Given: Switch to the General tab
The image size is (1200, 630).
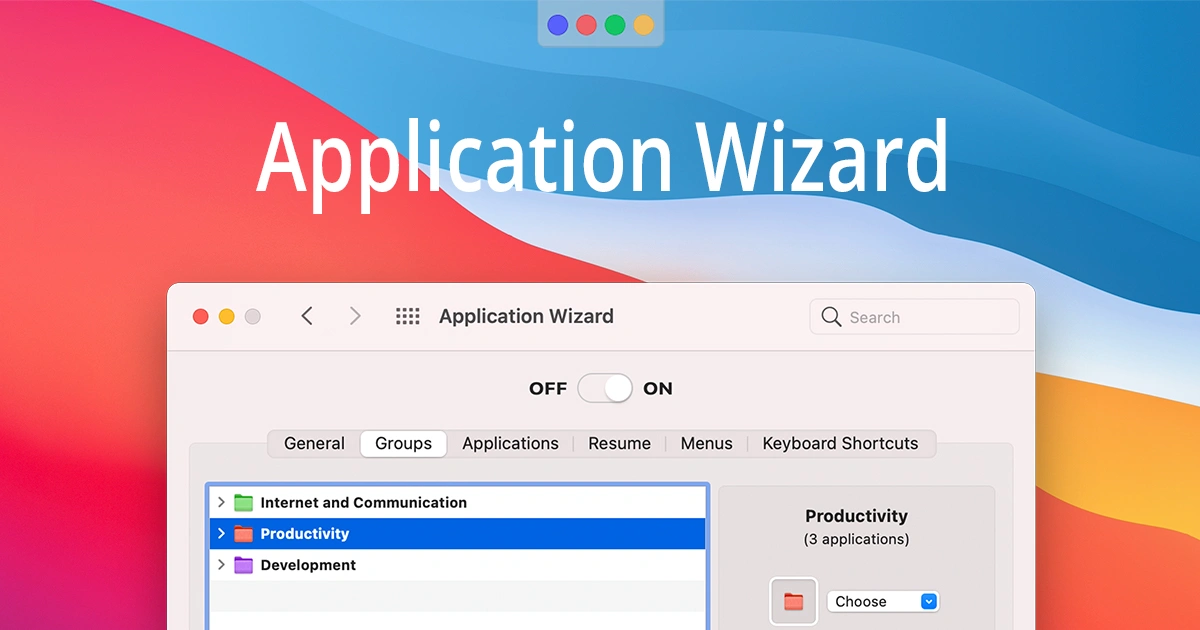Looking at the screenshot, I should coord(314,443).
